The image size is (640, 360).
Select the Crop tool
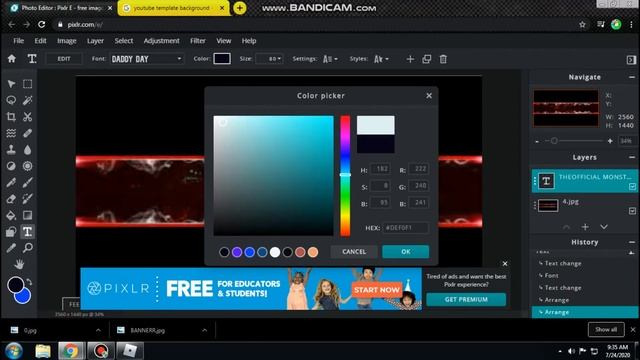pos(11,117)
